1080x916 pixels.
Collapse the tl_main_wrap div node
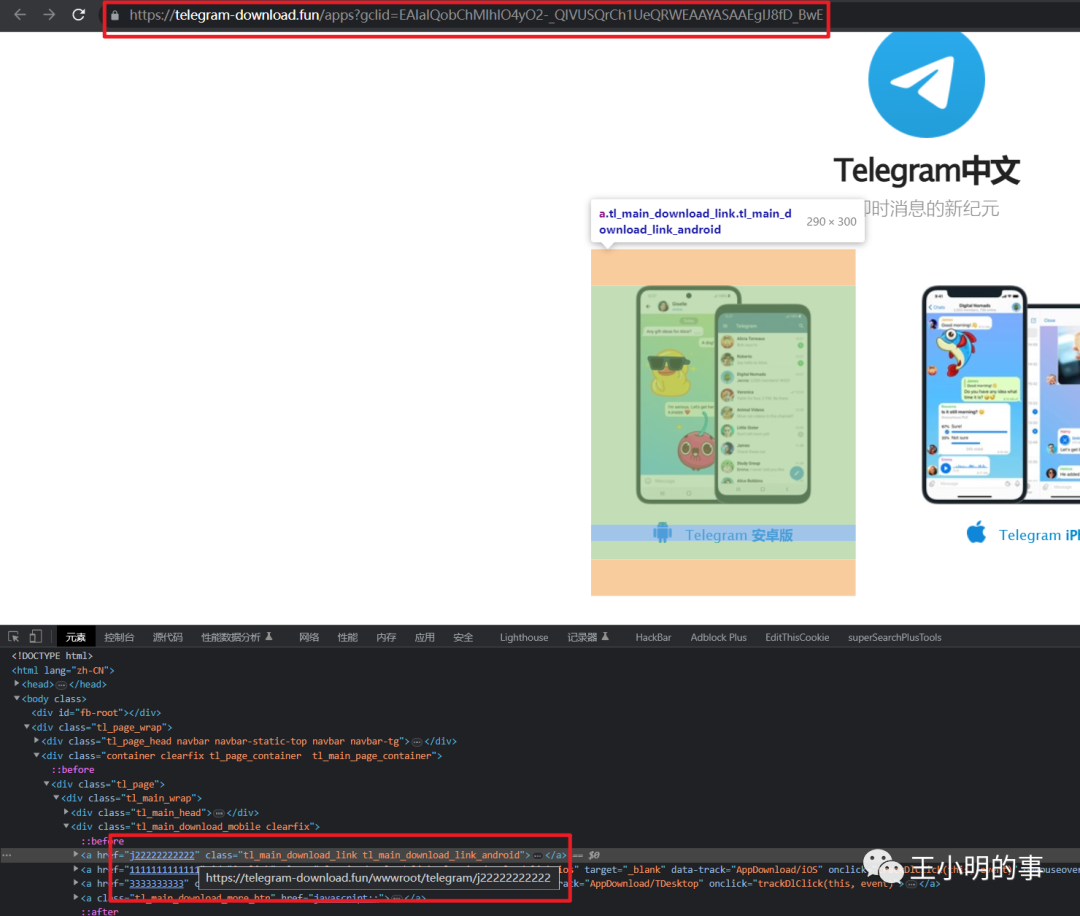(x=56, y=798)
